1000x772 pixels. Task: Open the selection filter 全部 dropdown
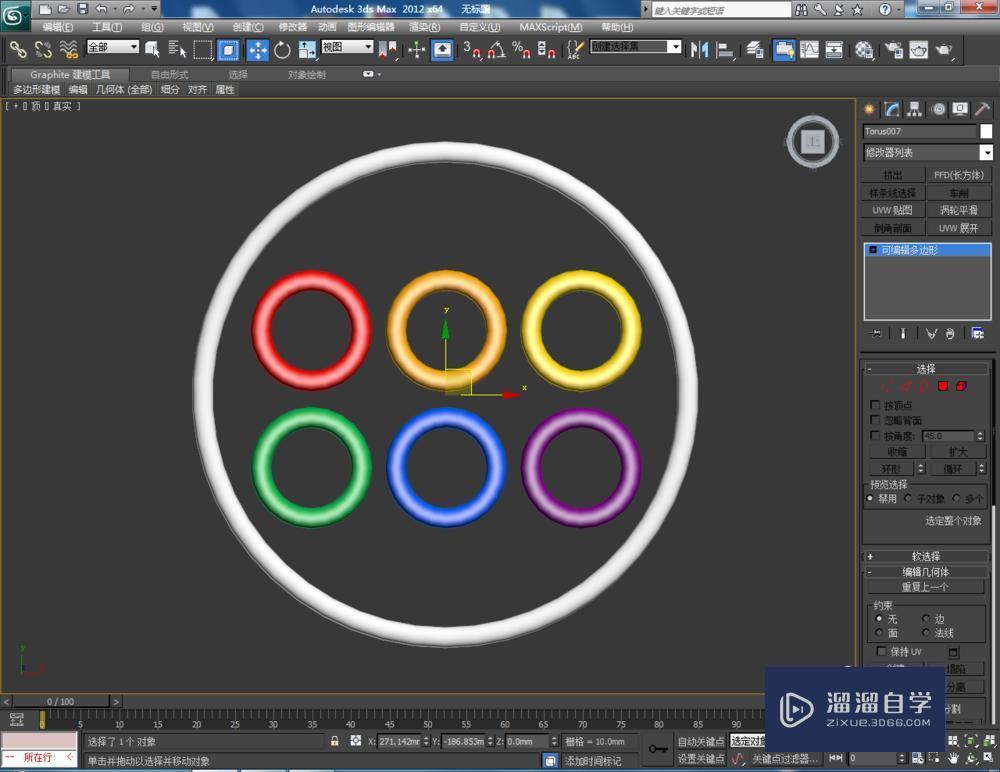113,47
